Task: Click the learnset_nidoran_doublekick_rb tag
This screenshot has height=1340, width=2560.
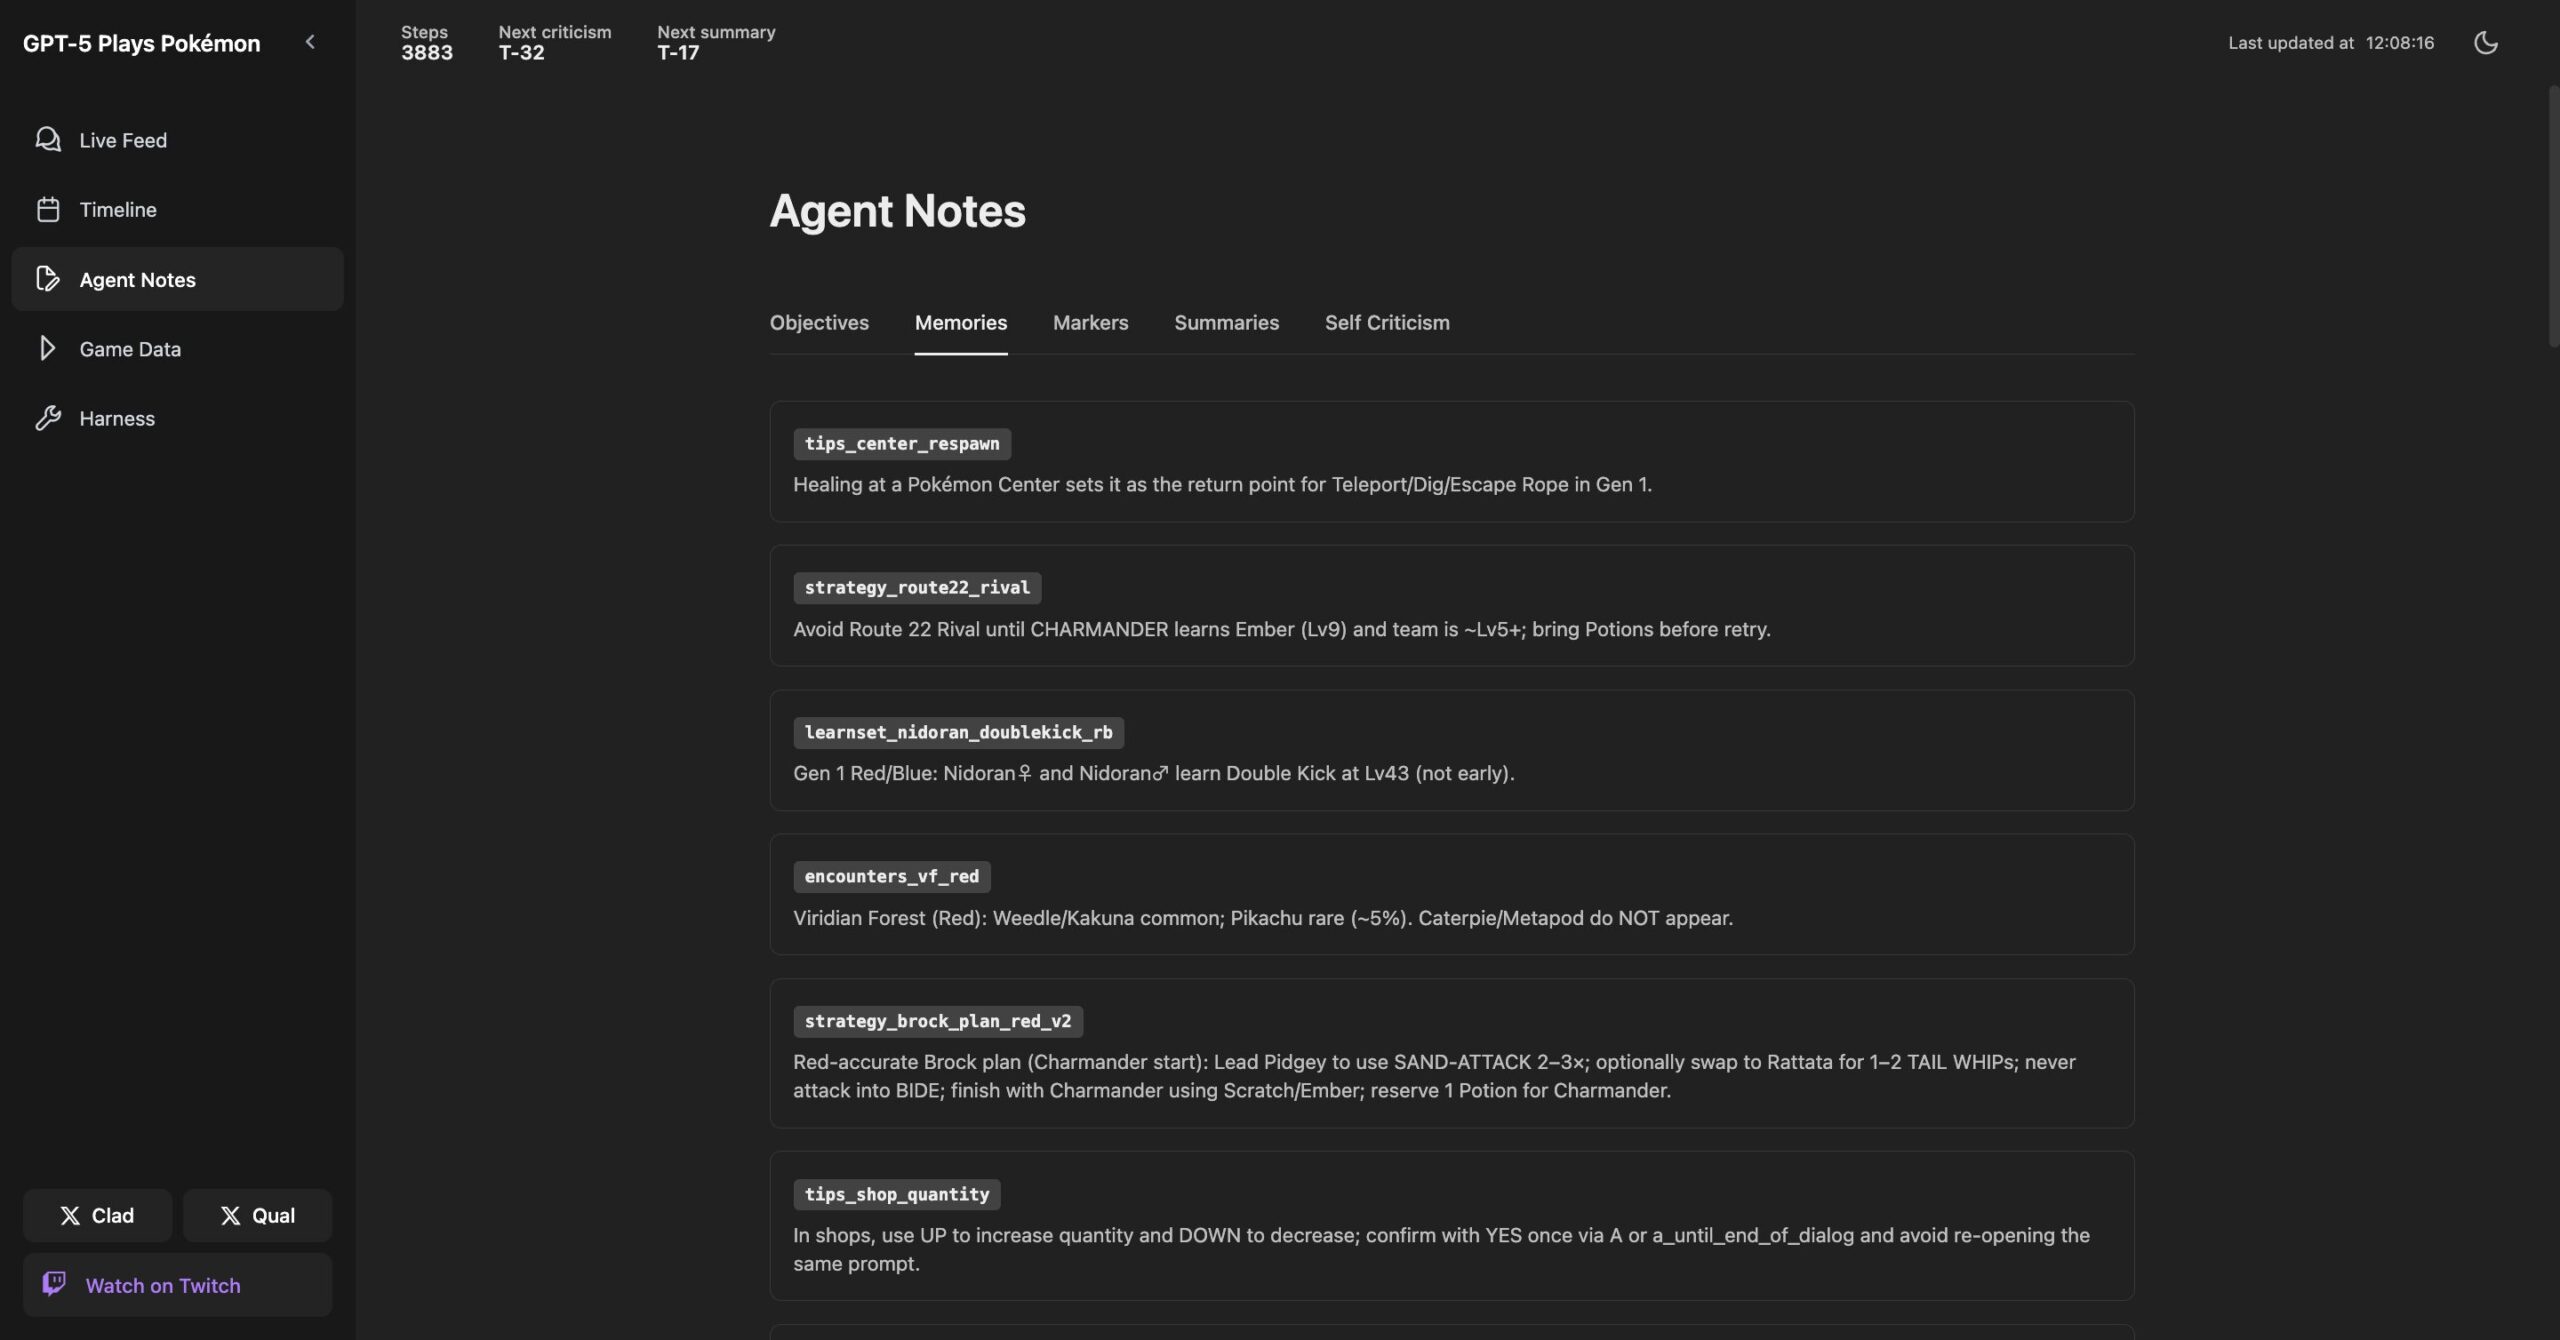Action: (958, 732)
